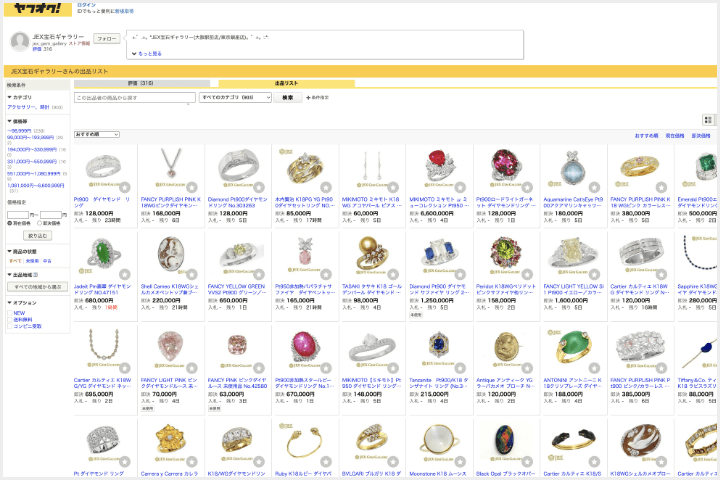Screen dimensions: 720x480
Task: Star the MIKIMOTO 6,600,000円 ruby ring
Action: [x=460, y=187]
